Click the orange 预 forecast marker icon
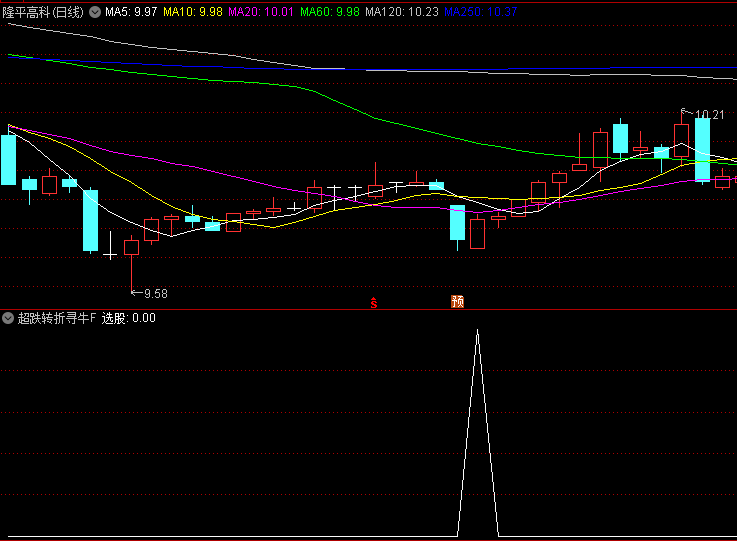The width and height of the screenshot is (737, 541). tap(457, 301)
